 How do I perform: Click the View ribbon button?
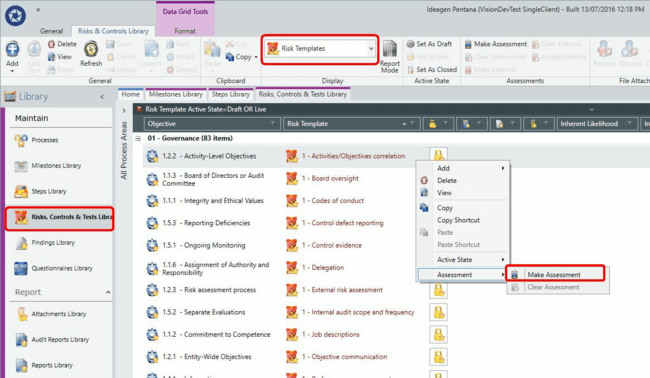coord(60,57)
